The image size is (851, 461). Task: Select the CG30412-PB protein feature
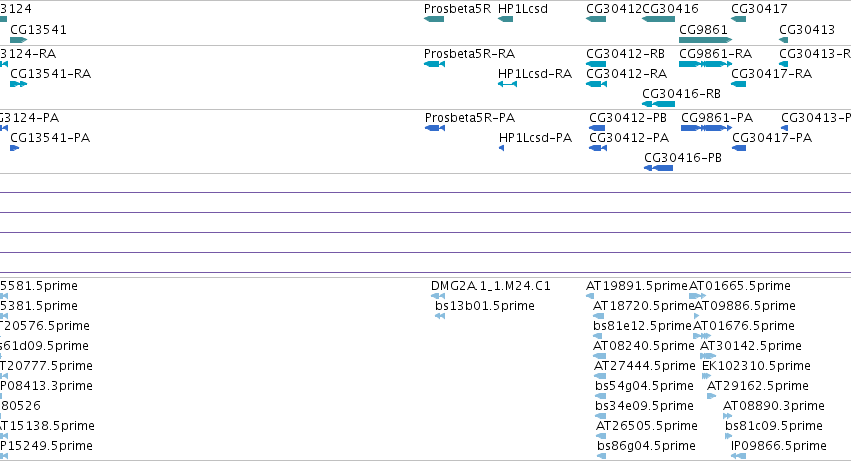tap(597, 128)
